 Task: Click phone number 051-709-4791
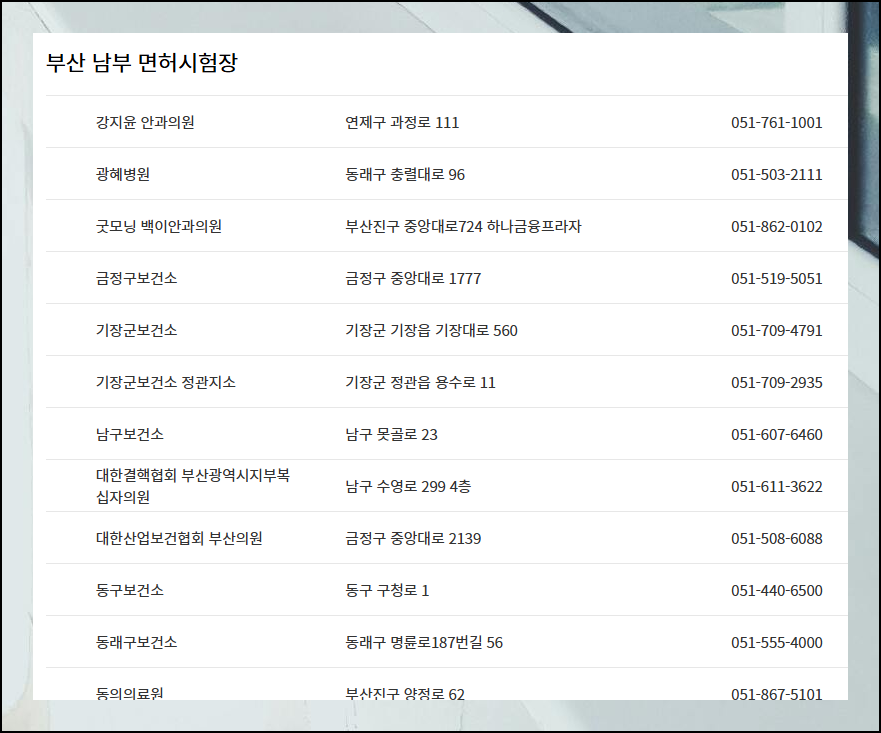(776, 330)
